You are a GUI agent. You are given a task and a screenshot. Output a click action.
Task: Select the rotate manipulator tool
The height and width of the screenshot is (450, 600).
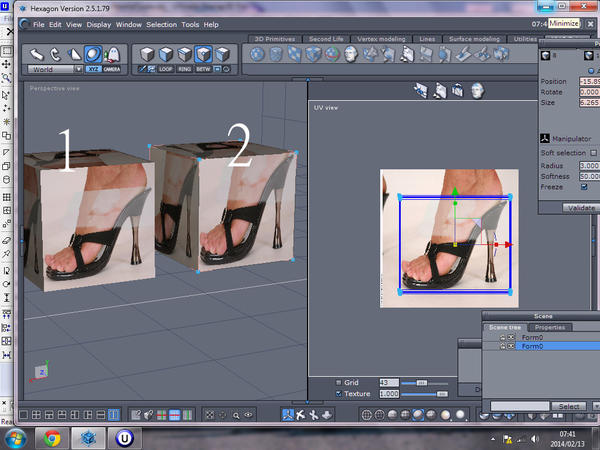[x=55, y=55]
